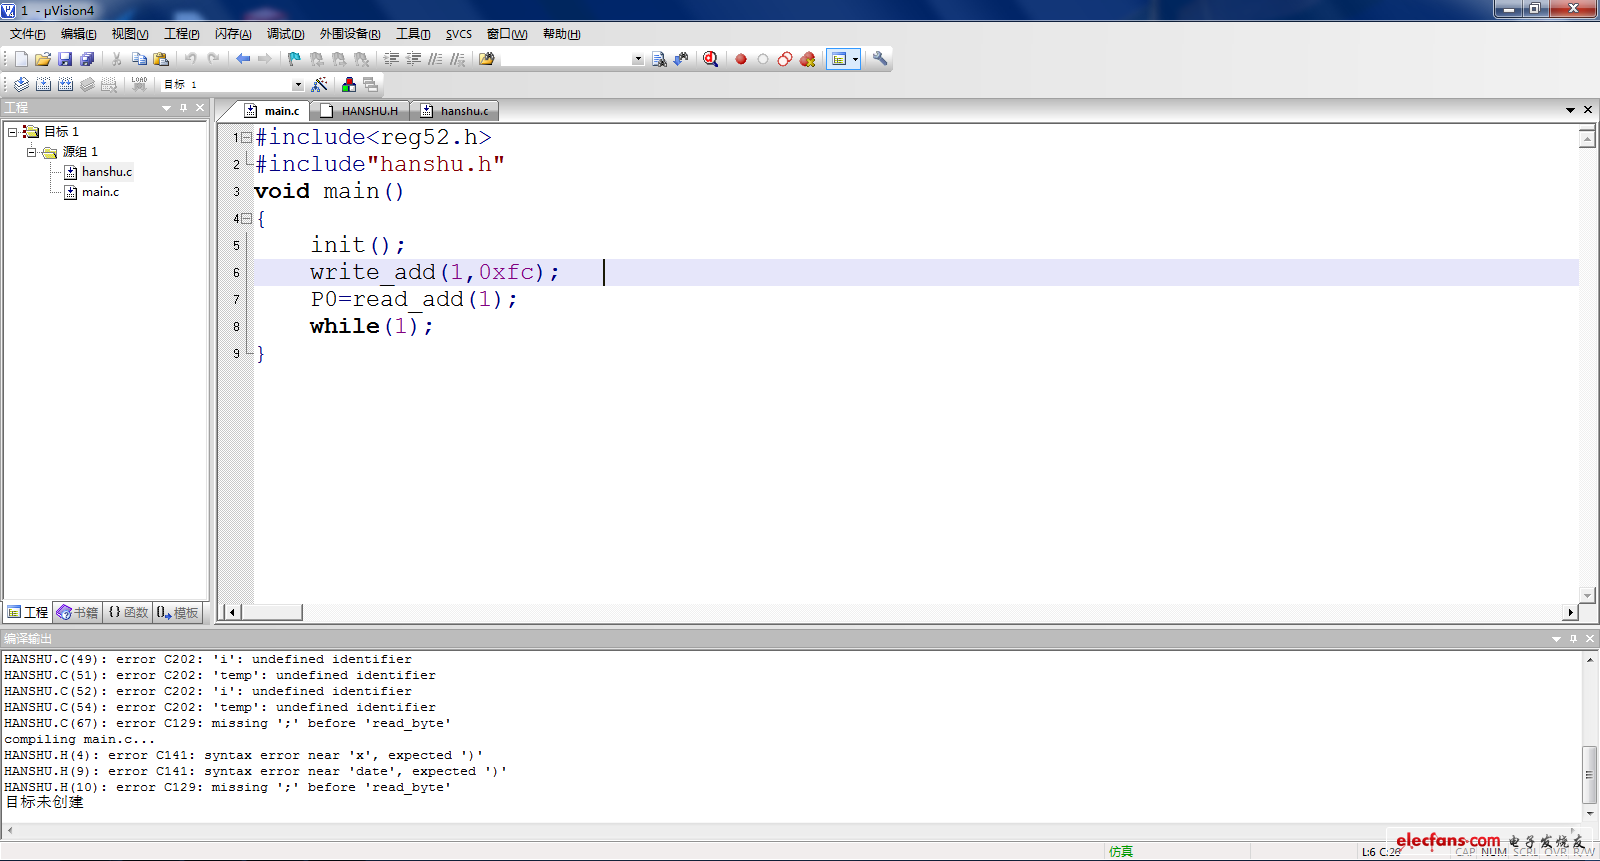The height and width of the screenshot is (861, 1600).
Task: Save all files with the stacked-disks icon
Action: coord(87,59)
